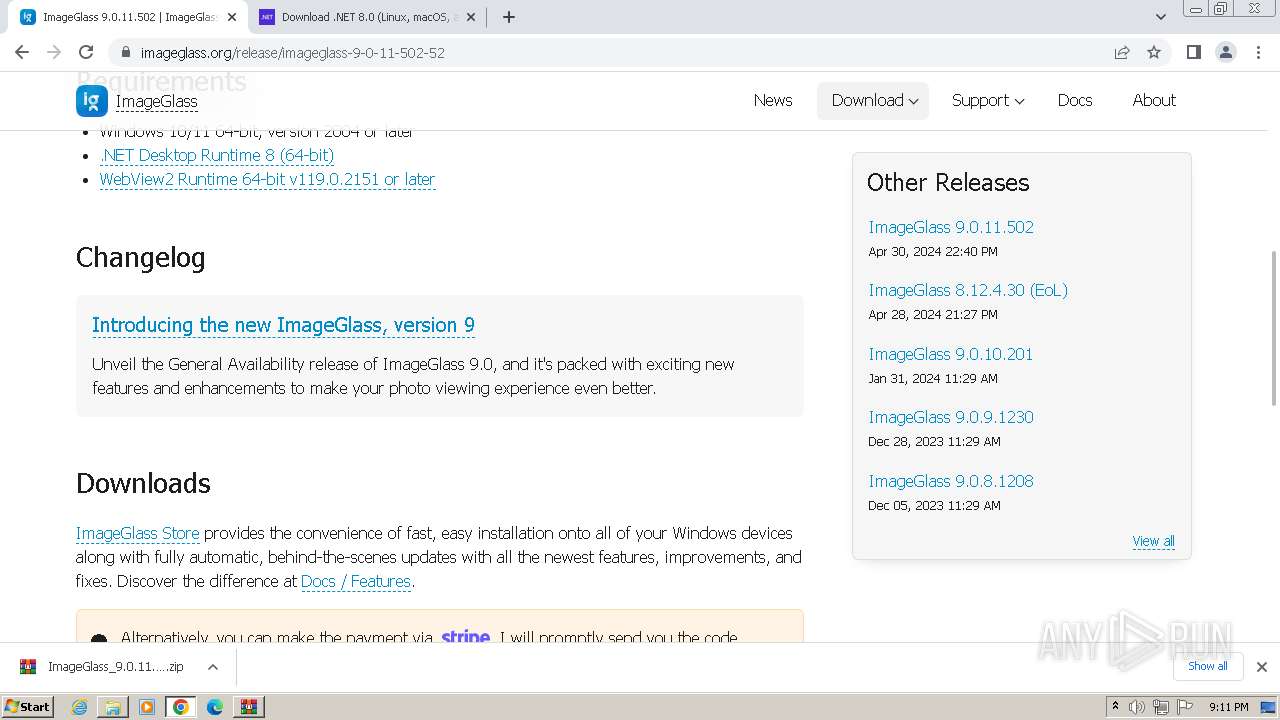
Task: Click the stripe payment link
Action: coord(466,637)
